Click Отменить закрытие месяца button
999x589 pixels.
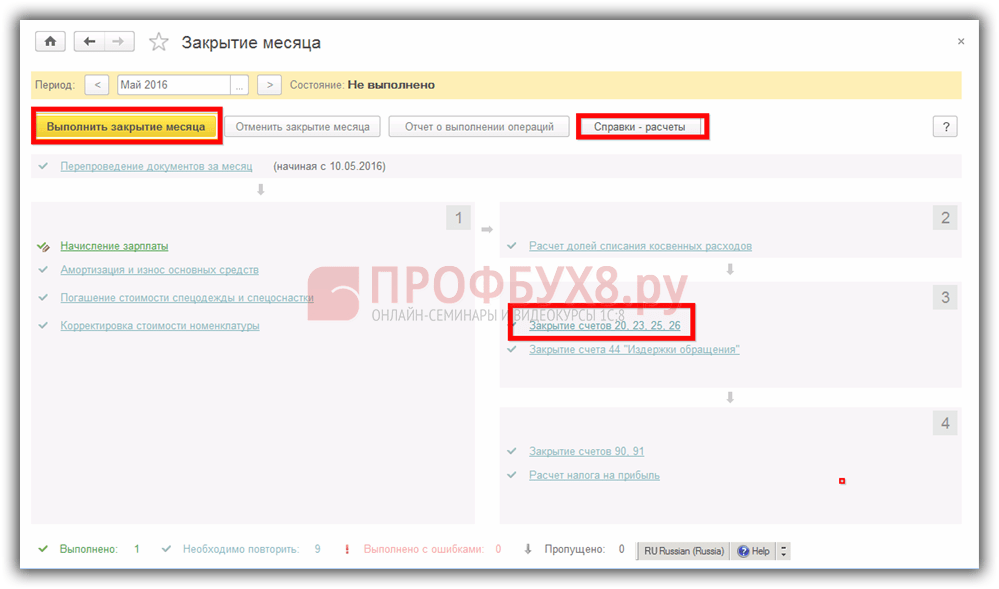tap(303, 126)
